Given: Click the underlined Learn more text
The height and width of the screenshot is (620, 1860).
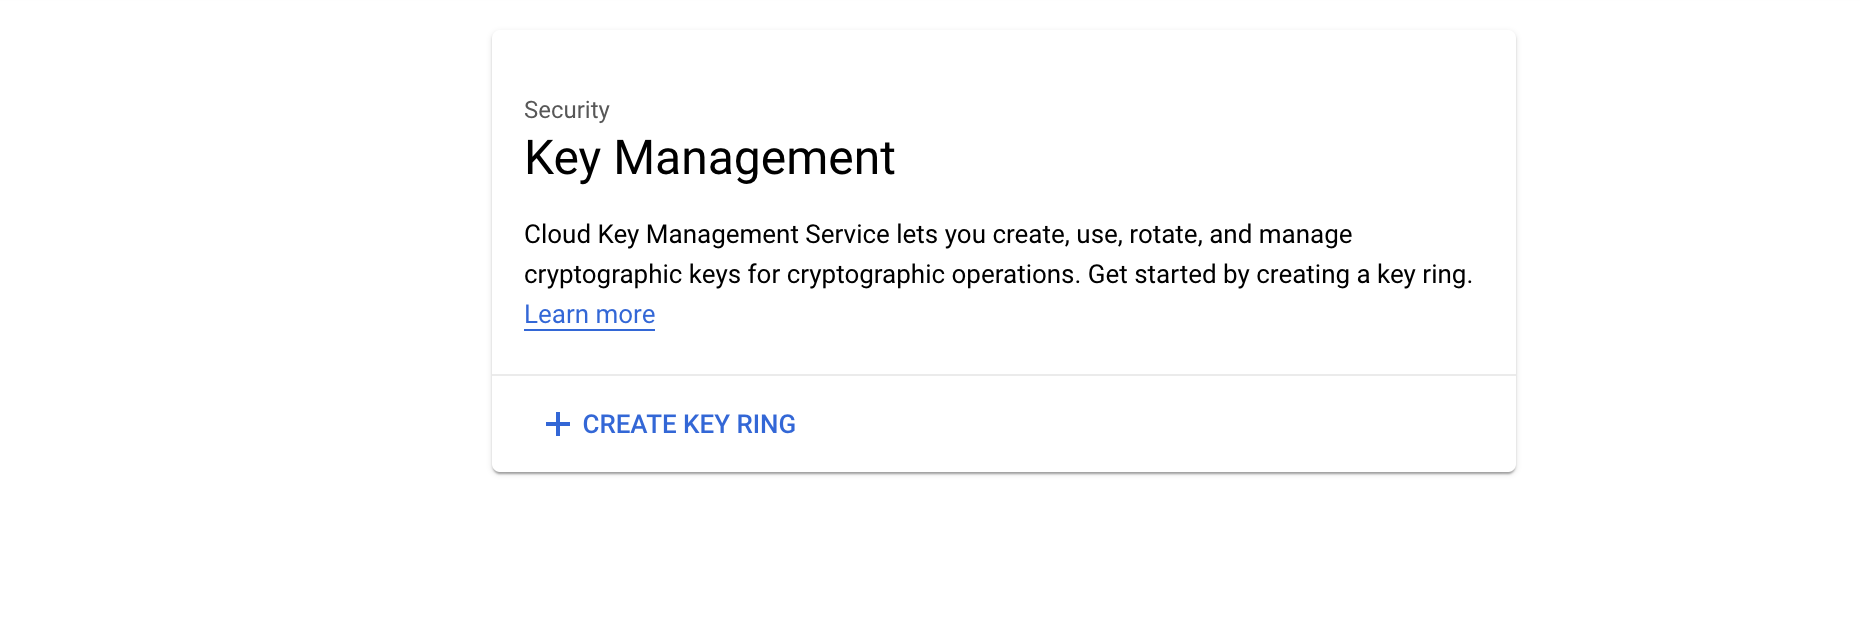Looking at the screenshot, I should click(x=589, y=315).
